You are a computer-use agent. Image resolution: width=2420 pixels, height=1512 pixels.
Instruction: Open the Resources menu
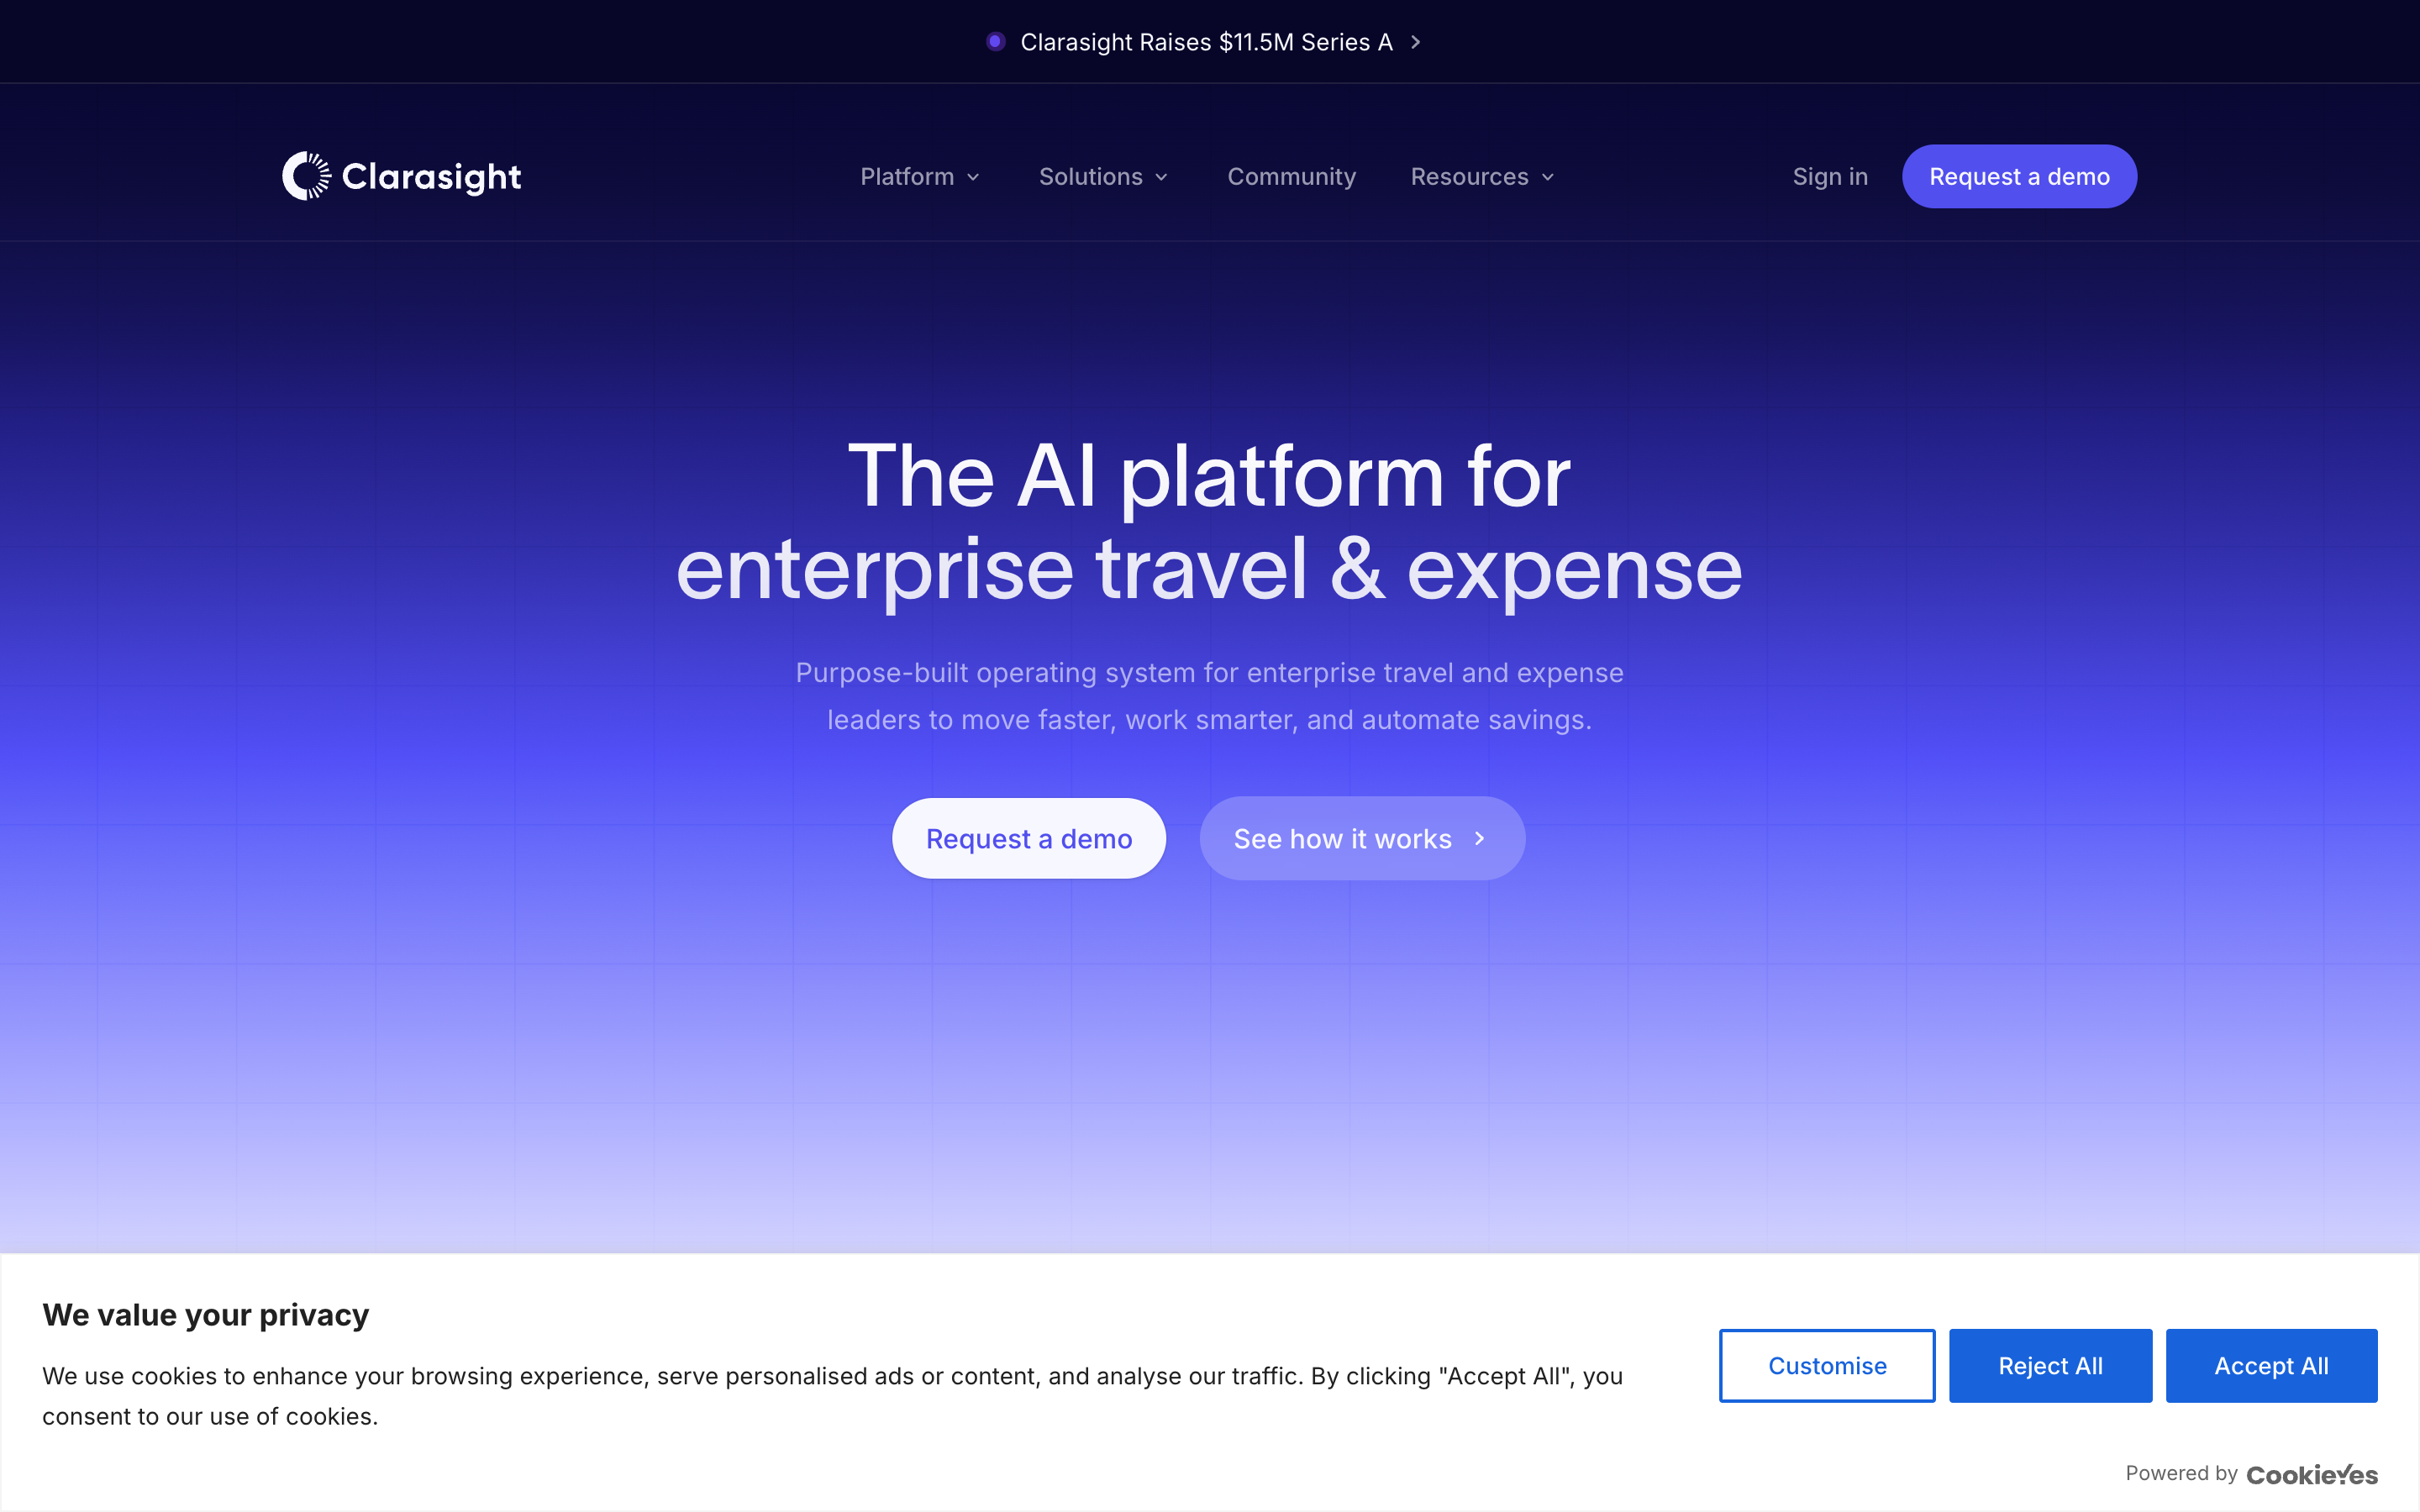[x=1482, y=177]
